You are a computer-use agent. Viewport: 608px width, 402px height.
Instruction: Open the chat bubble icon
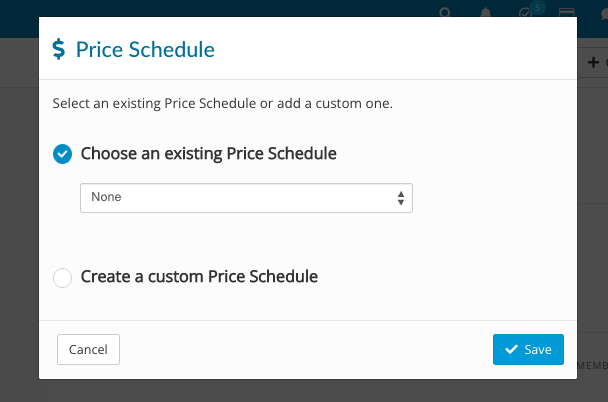click(604, 14)
